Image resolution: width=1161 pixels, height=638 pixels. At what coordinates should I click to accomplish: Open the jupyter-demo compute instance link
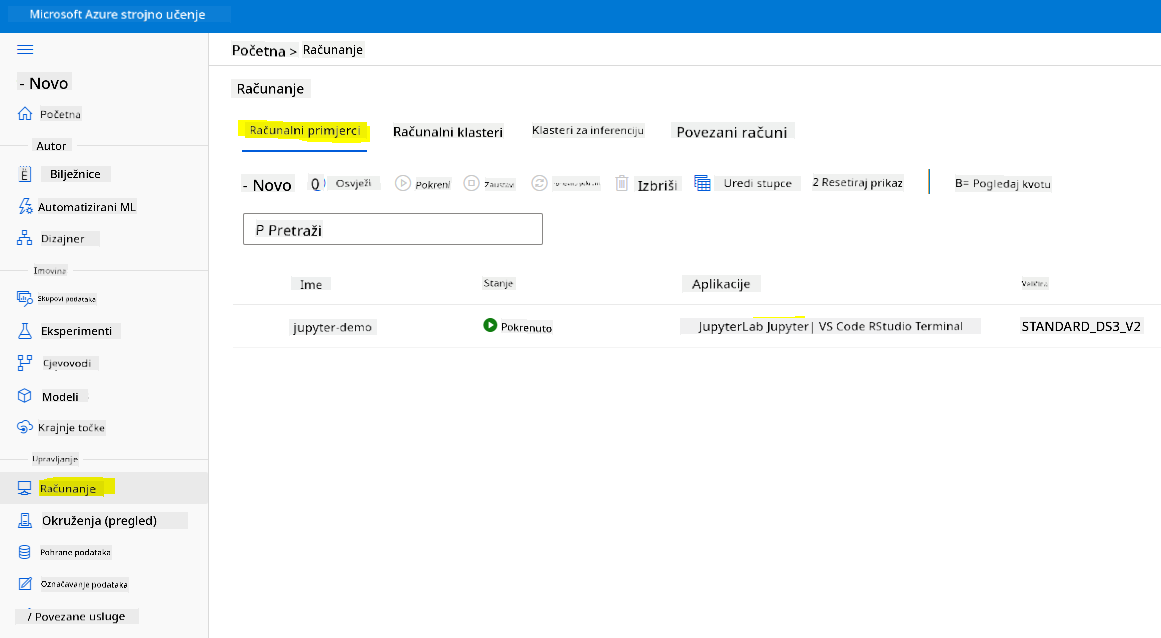pyautogui.click(x=332, y=327)
